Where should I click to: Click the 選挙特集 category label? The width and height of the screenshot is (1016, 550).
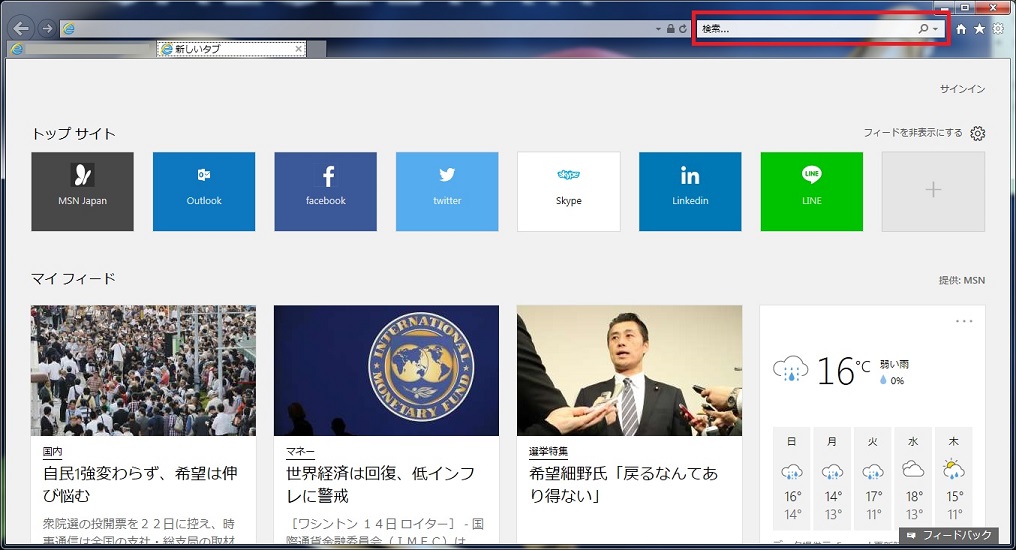[x=548, y=452]
